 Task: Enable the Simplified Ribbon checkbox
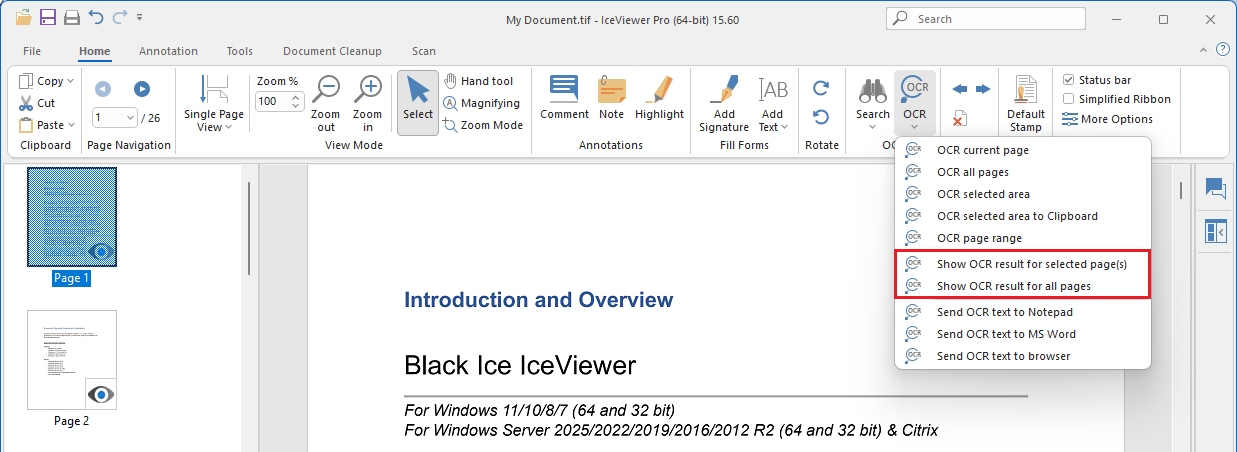[1068, 99]
